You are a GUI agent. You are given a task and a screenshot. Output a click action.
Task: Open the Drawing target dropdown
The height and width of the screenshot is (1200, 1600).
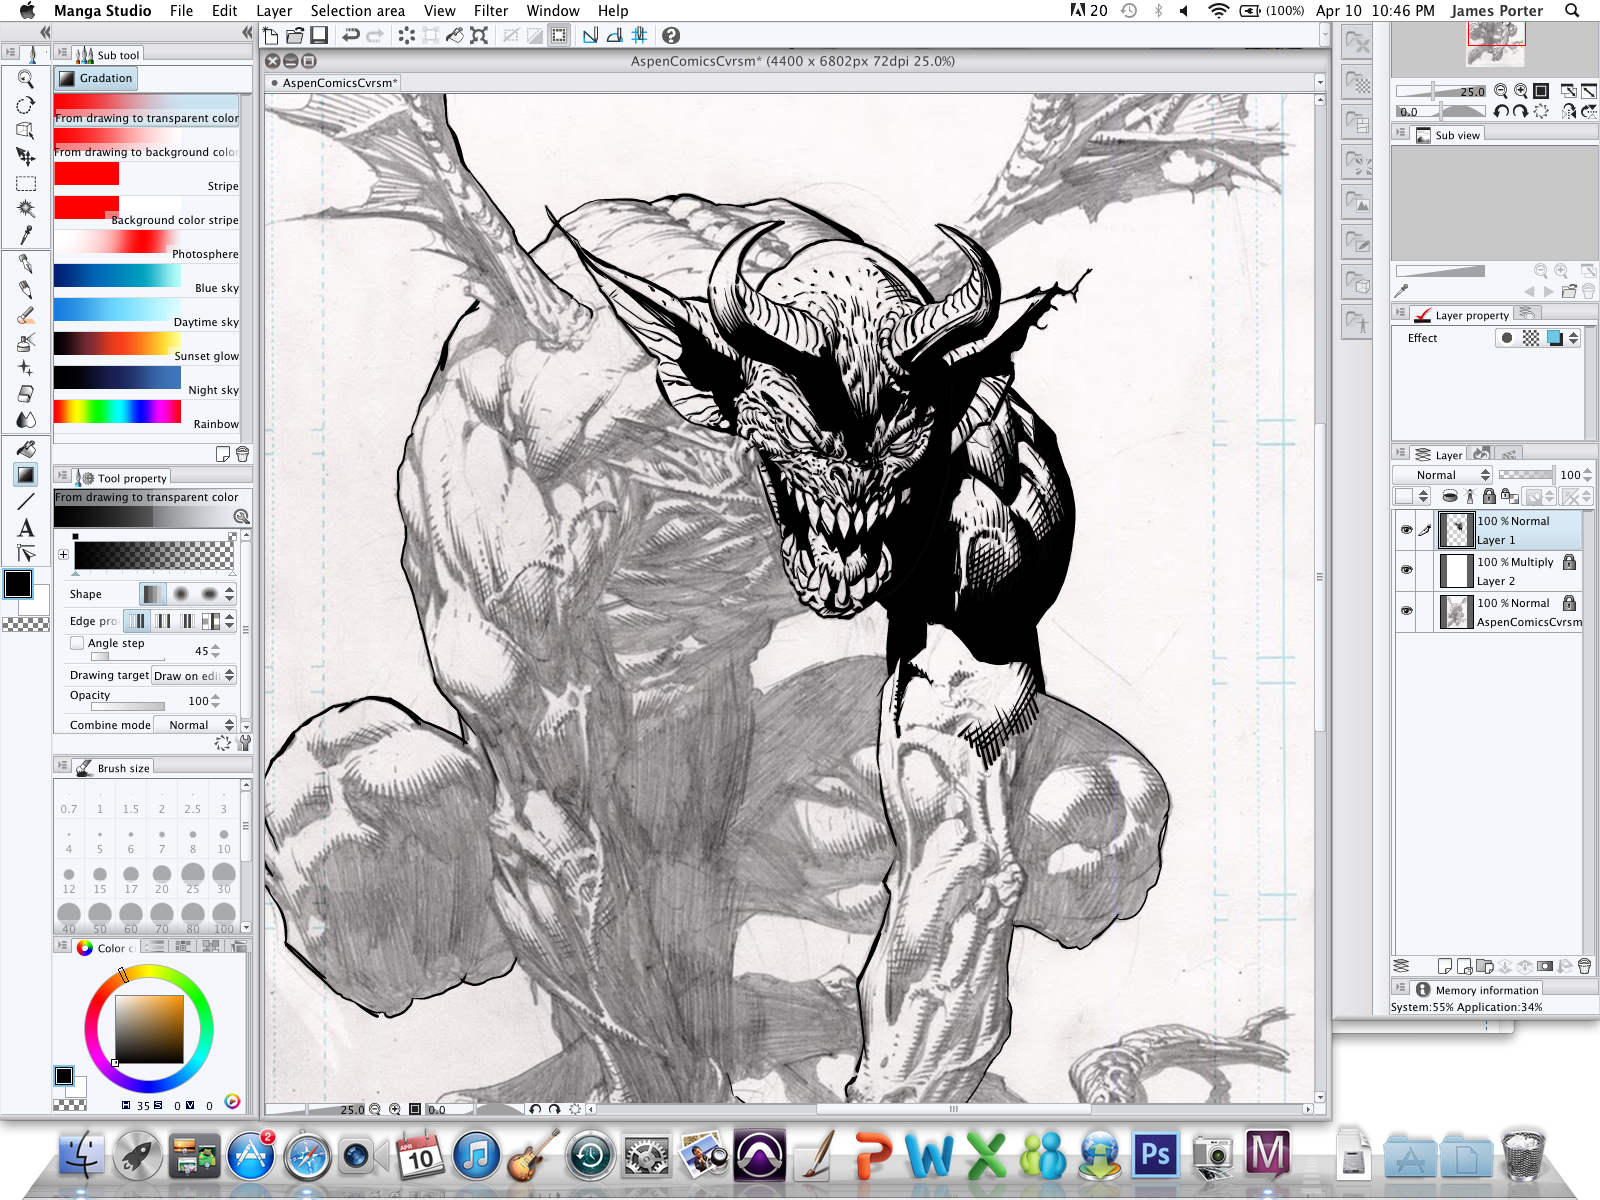click(194, 675)
